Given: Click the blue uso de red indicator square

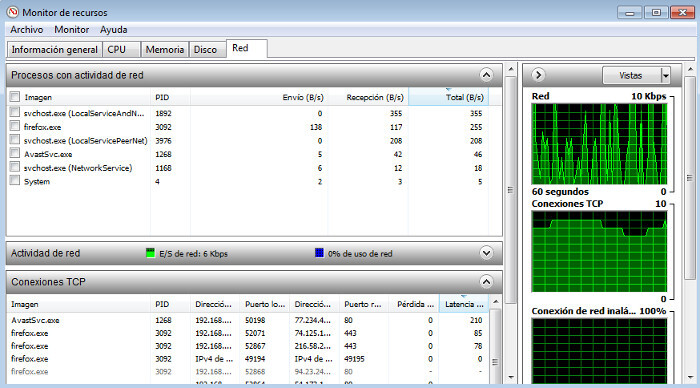Looking at the screenshot, I should 319,253.
